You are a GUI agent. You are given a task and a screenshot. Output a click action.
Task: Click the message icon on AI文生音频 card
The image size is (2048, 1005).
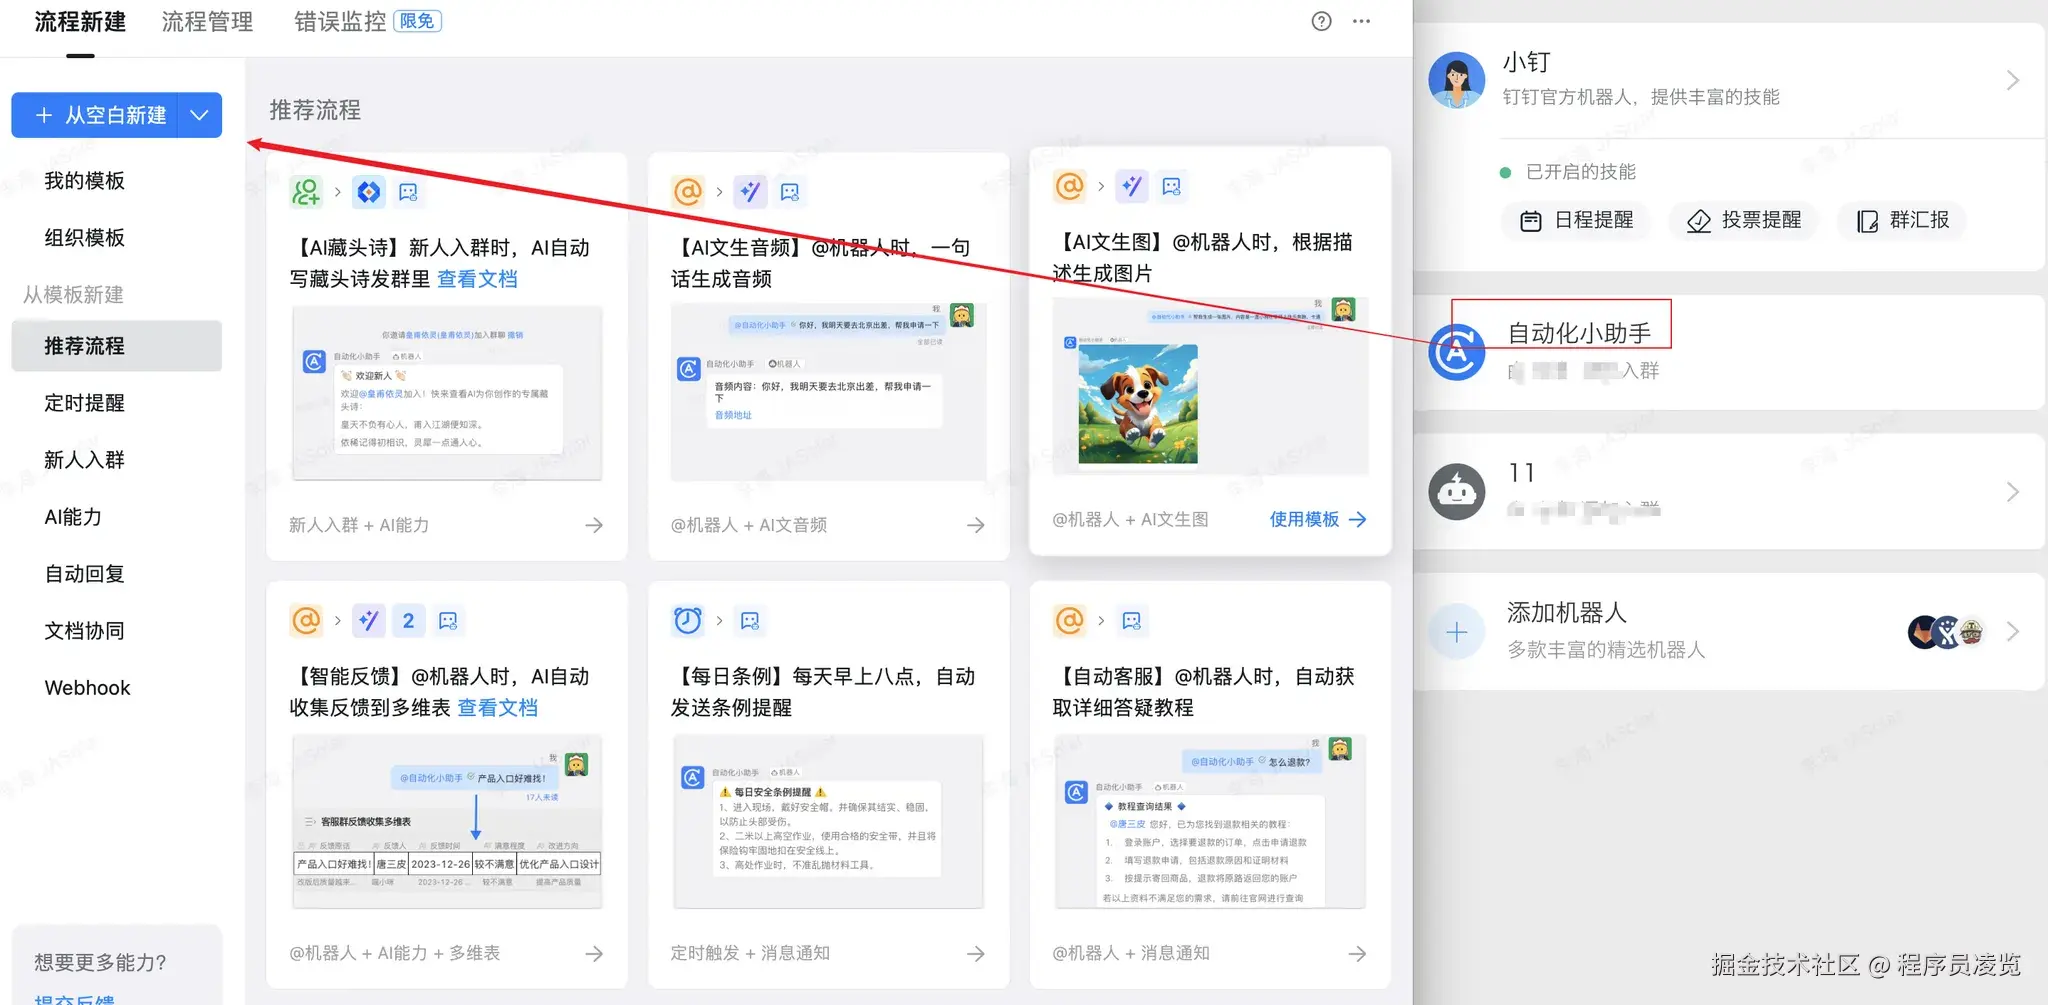click(x=790, y=191)
